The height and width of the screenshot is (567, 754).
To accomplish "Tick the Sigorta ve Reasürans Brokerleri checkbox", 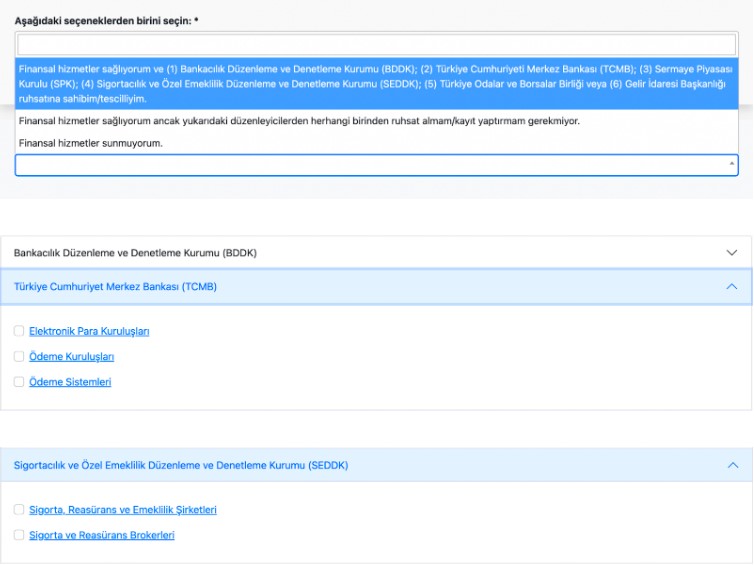I will click(19, 535).
